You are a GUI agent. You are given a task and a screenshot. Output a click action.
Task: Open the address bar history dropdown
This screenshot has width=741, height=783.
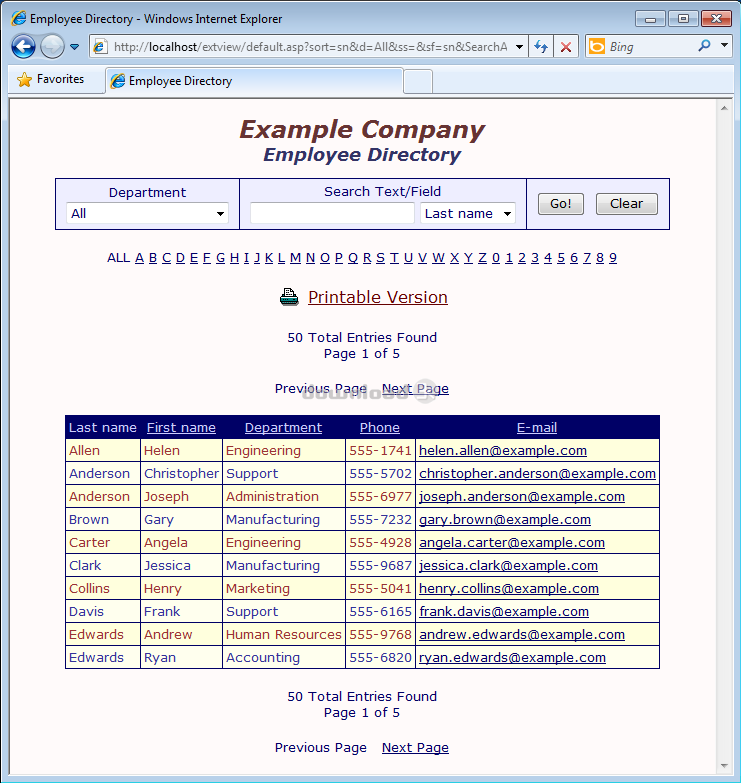pyautogui.click(x=519, y=47)
